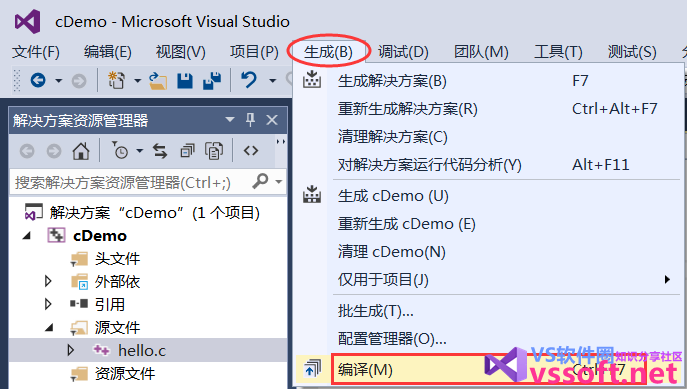The image size is (687, 389).
Task: Save the current file with disk icon
Action: (185, 81)
